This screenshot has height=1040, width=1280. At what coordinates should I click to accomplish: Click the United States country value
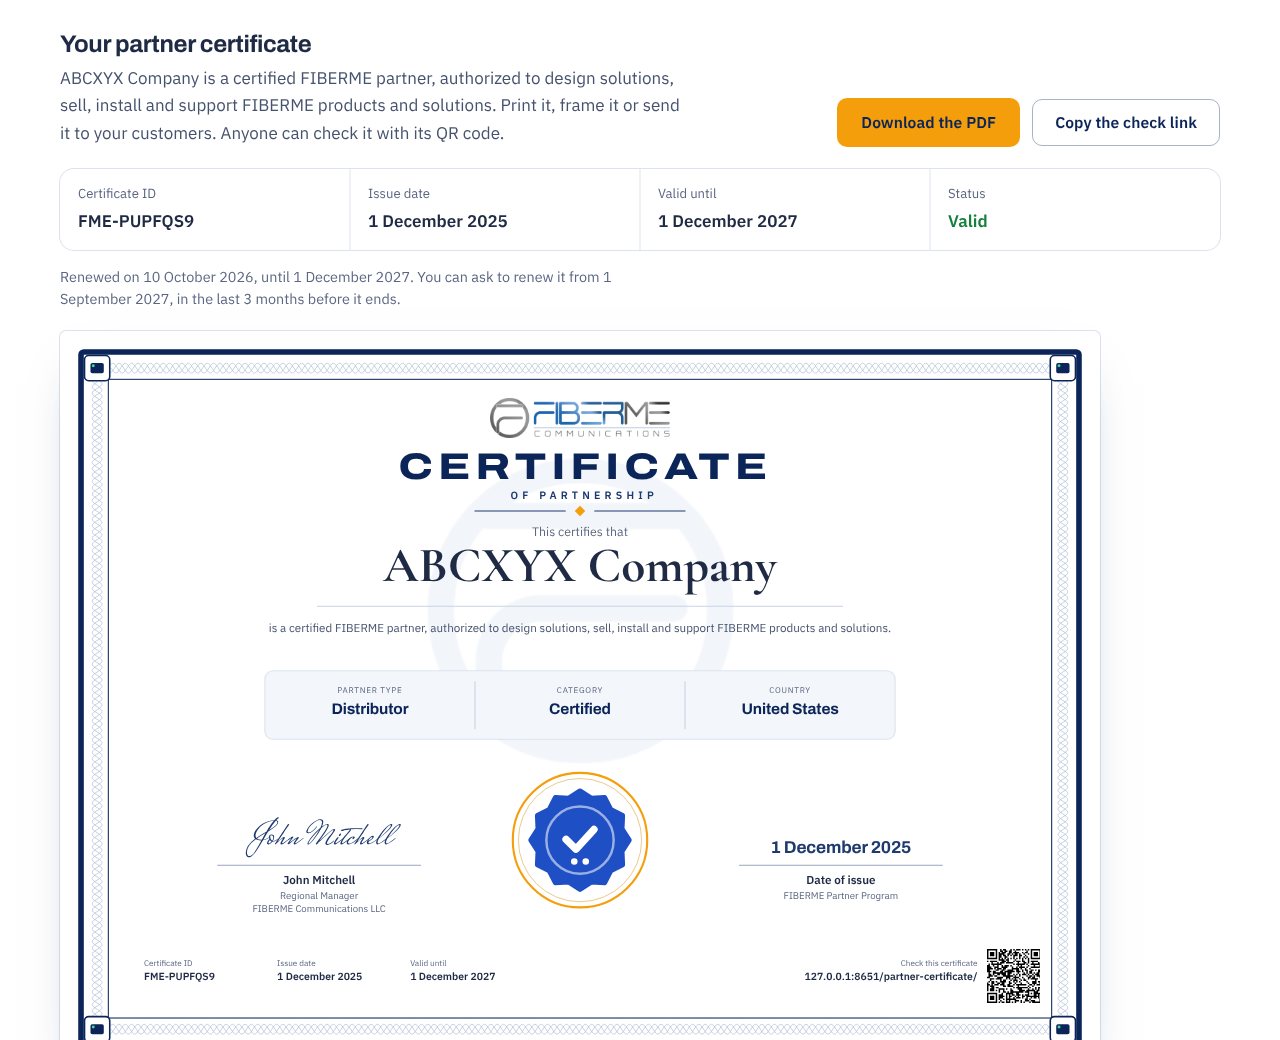pos(790,708)
